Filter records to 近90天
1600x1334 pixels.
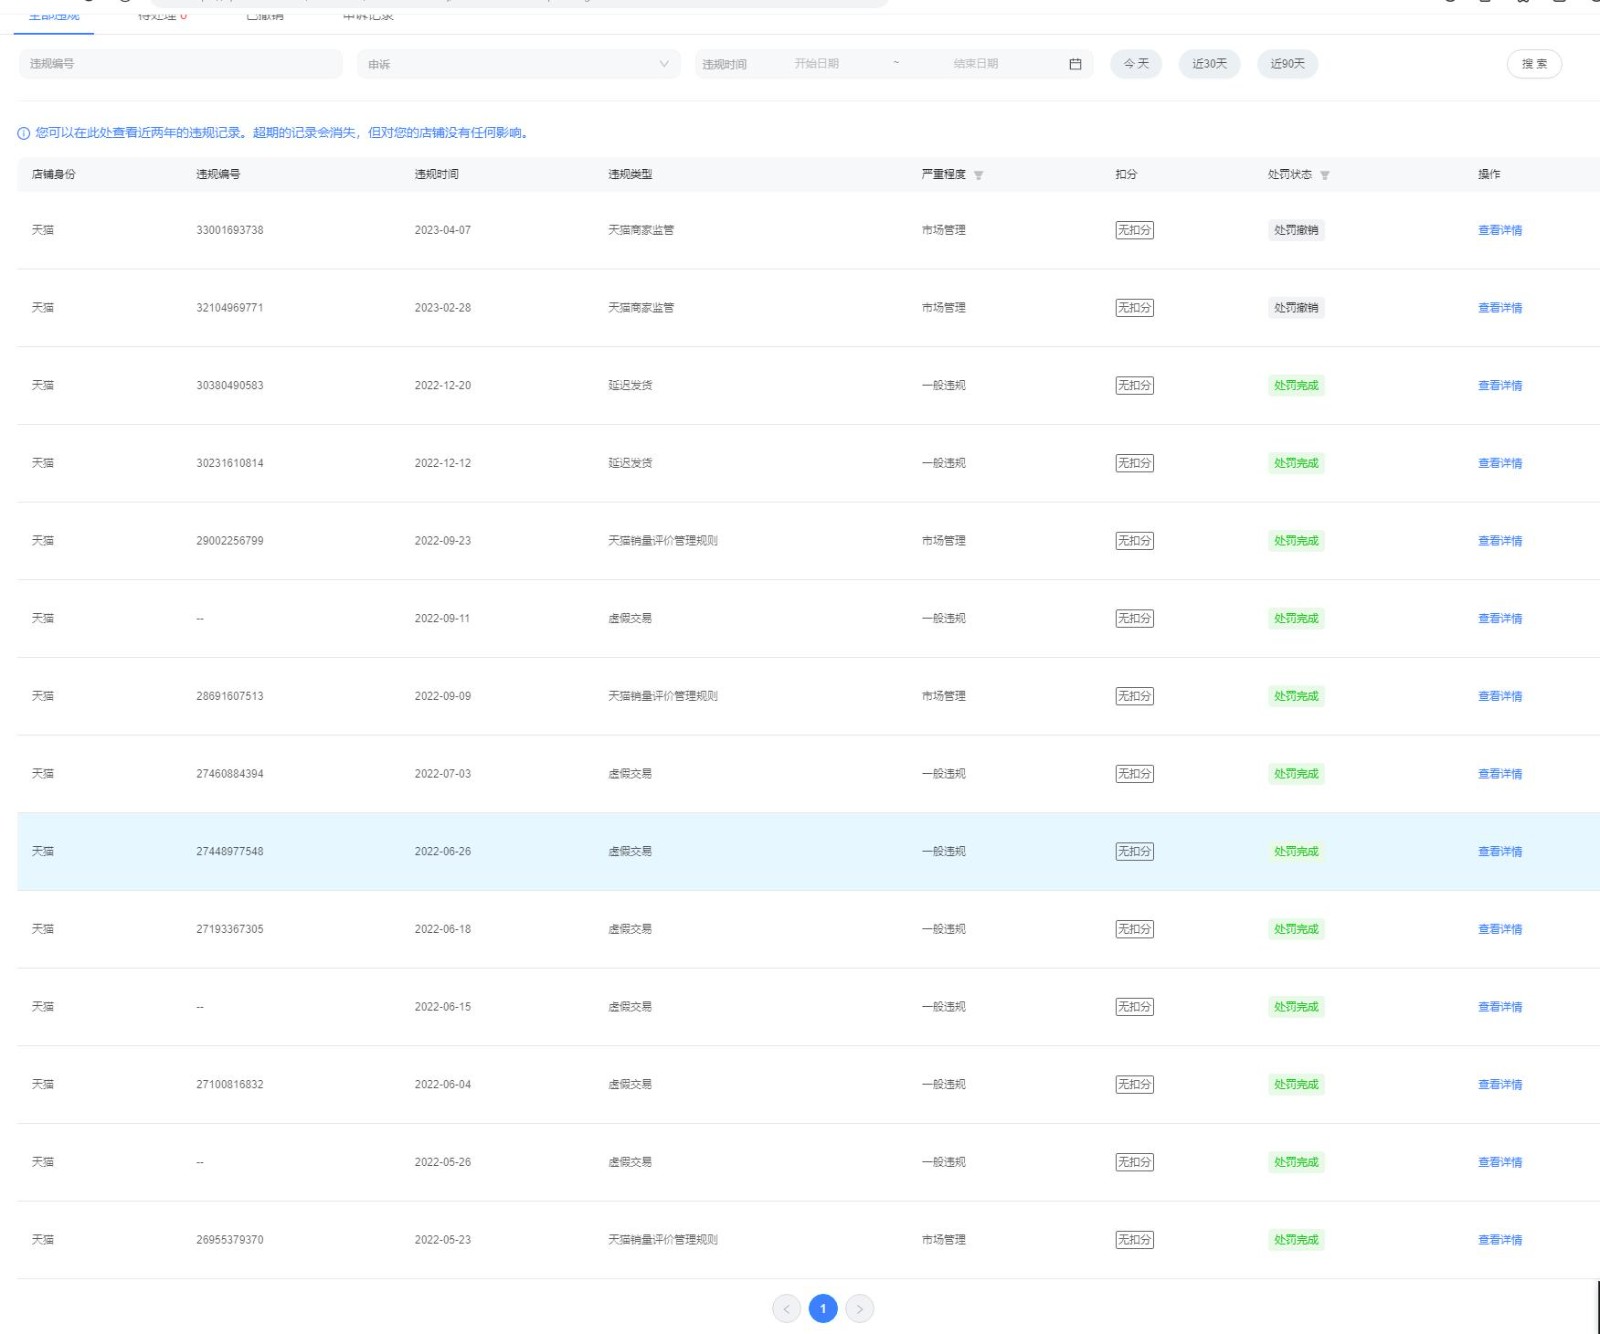pos(1287,64)
